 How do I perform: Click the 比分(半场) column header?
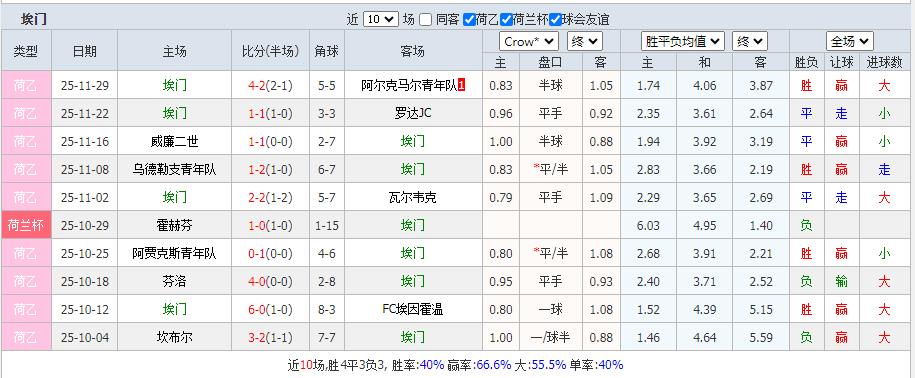(x=270, y=51)
